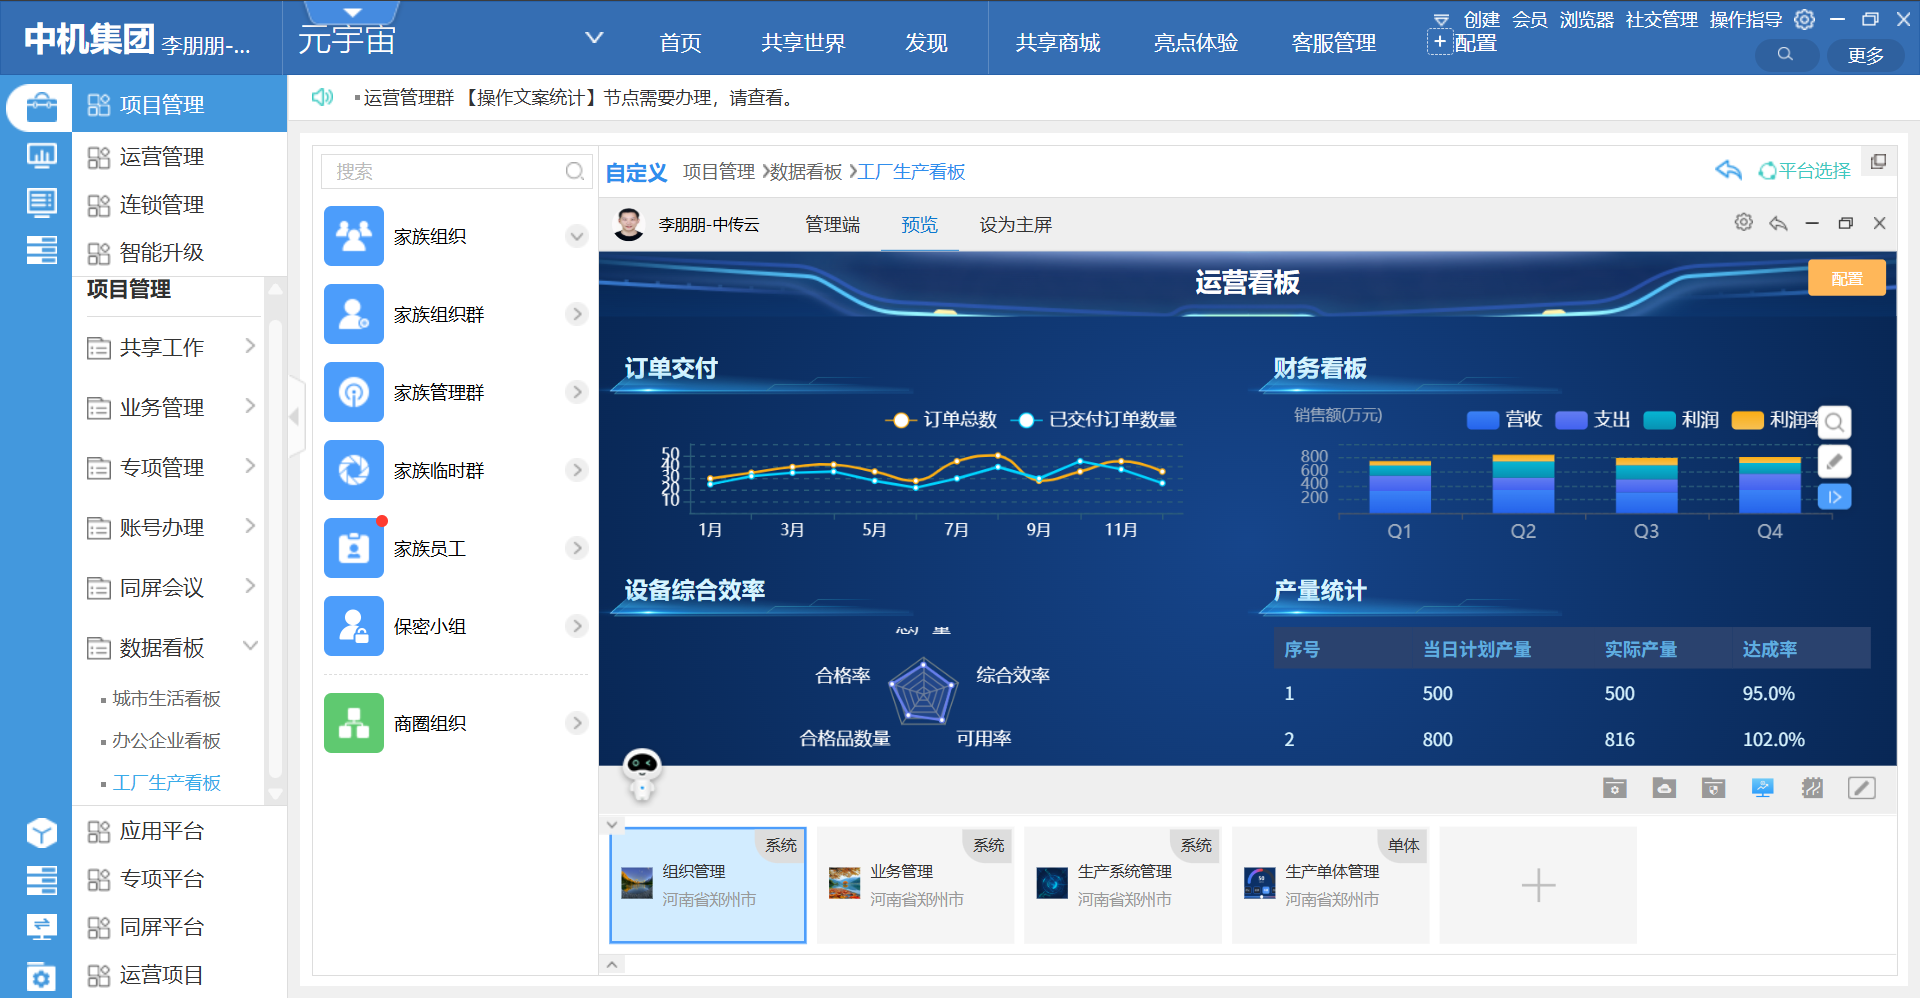Collapse the 数据看板 tree section
The height and width of the screenshot is (998, 1920).
250,647
